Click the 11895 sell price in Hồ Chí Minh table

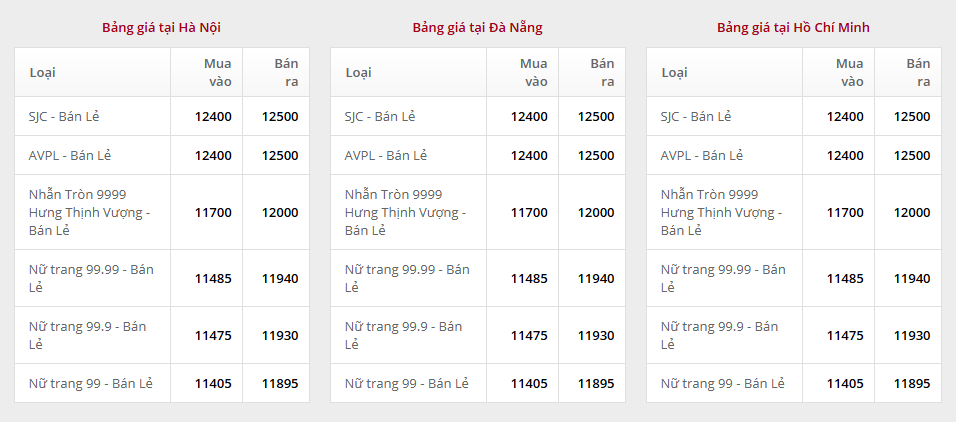coord(912,383)
